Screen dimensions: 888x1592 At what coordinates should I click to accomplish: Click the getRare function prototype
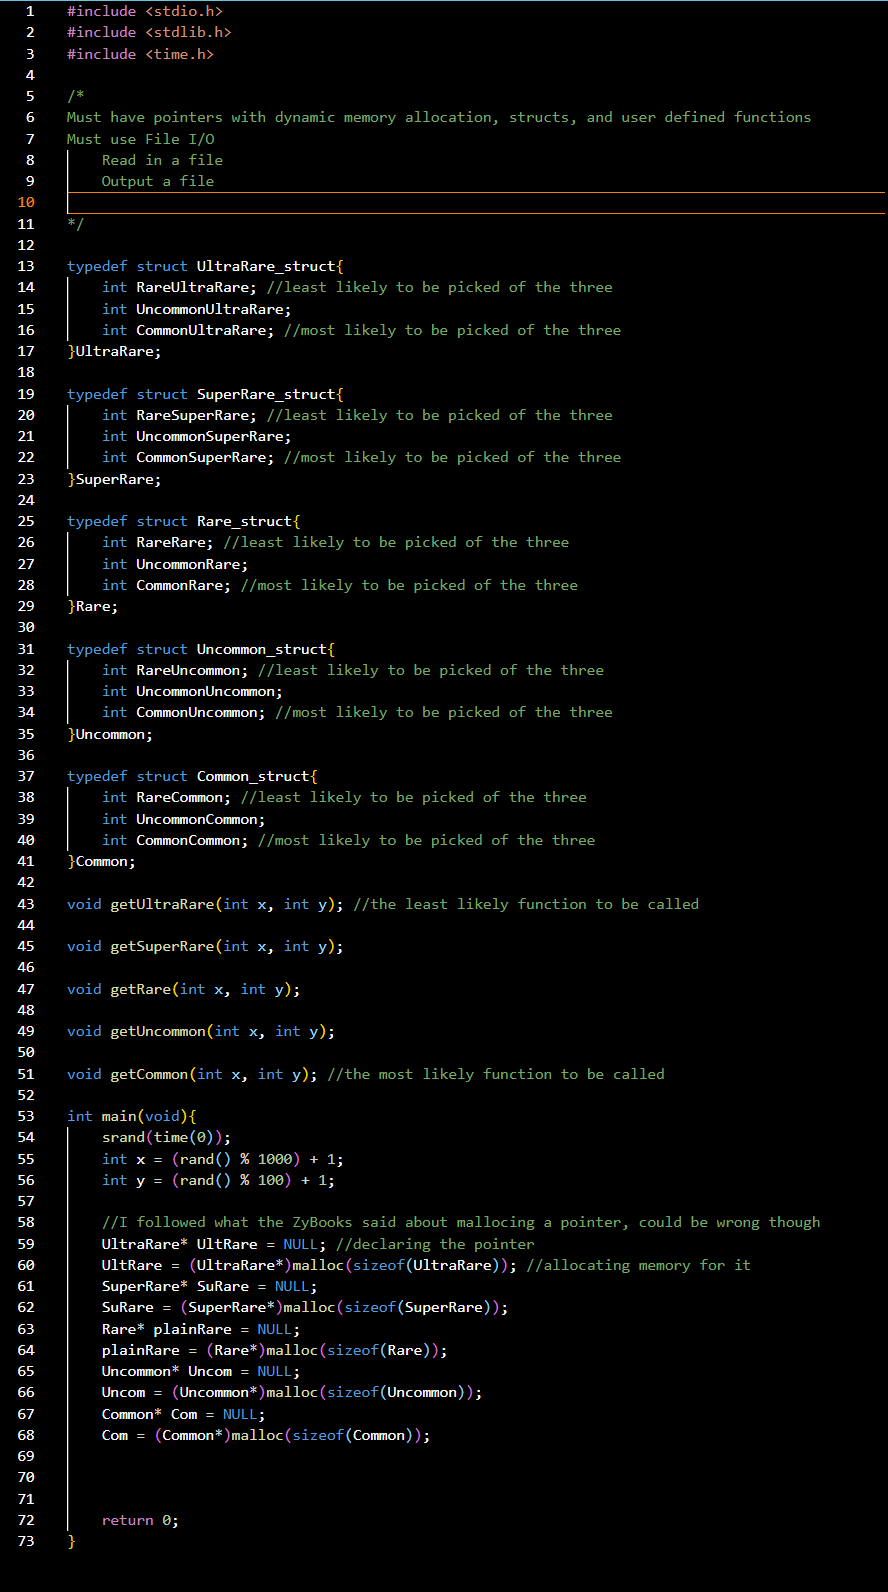pyautogui.click(x=184, y=989)
